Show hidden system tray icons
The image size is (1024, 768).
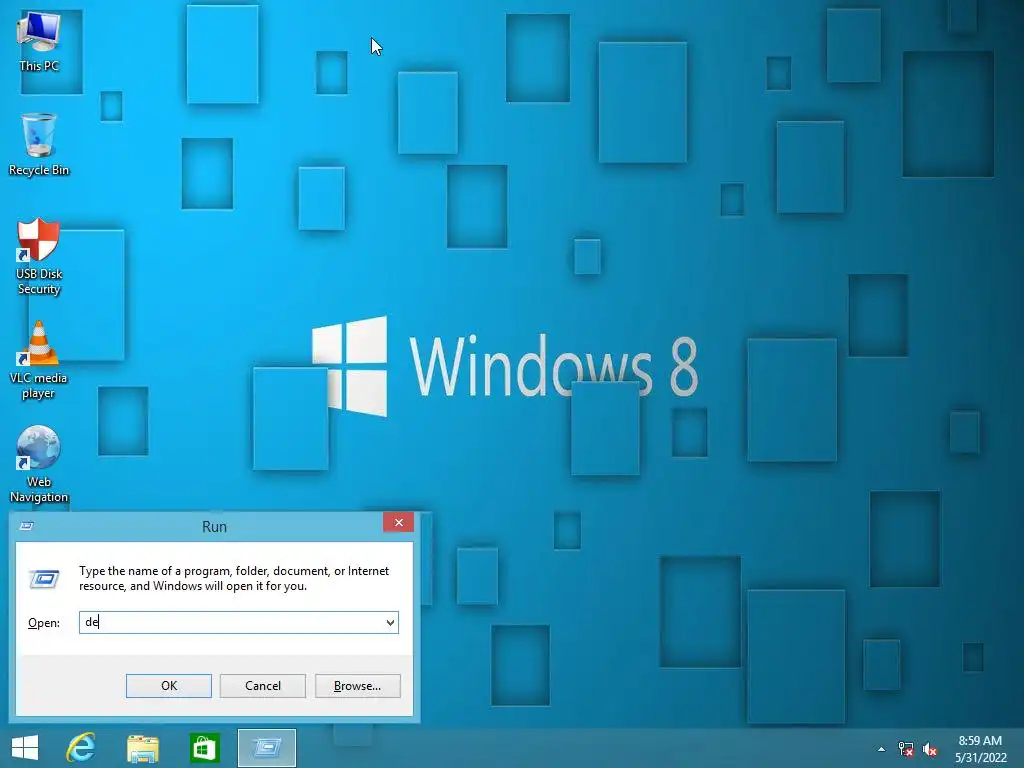[881, 749]
